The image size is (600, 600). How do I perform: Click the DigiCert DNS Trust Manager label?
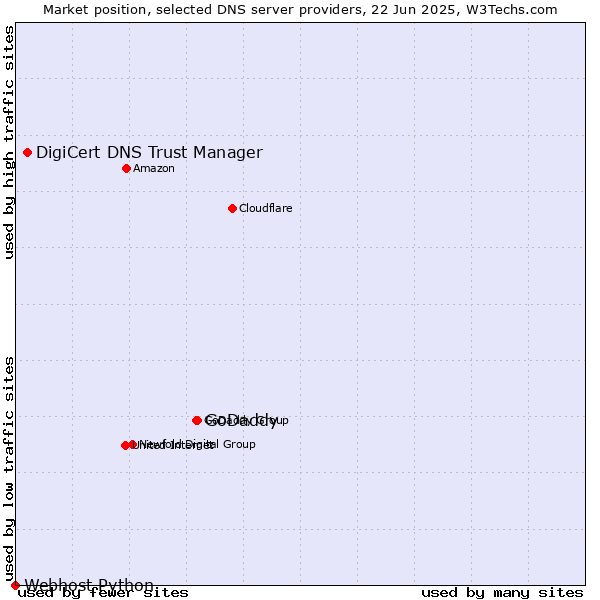coord(149,153)
